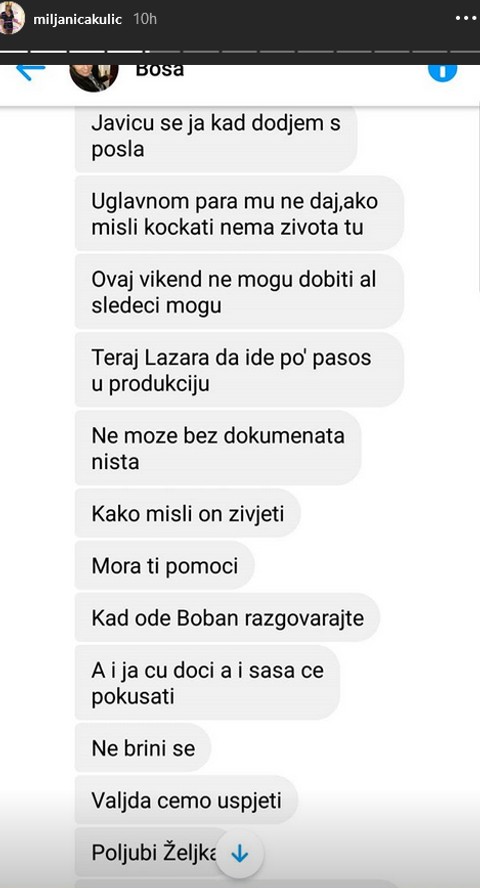This screenshot has height=888, width=480.
Task: Select the 'Ne brini se' message
Action: click(143, 748)
